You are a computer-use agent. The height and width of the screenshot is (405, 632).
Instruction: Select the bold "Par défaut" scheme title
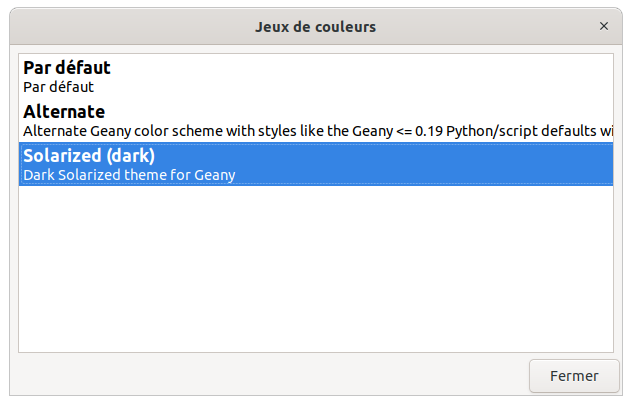[x=67, y=68]
